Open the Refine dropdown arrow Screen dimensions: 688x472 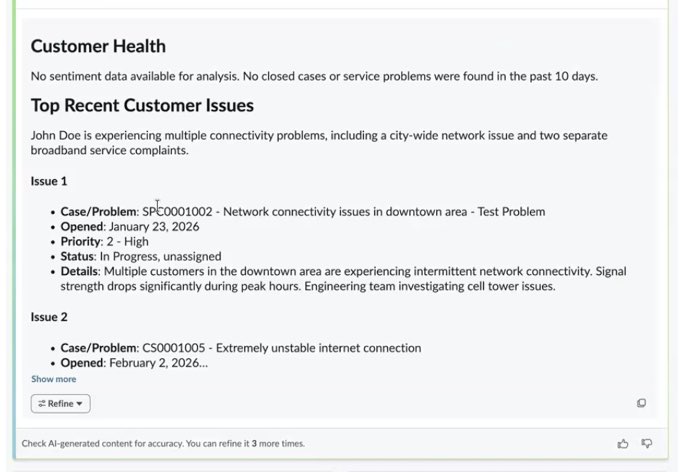(x=79, y=404)
